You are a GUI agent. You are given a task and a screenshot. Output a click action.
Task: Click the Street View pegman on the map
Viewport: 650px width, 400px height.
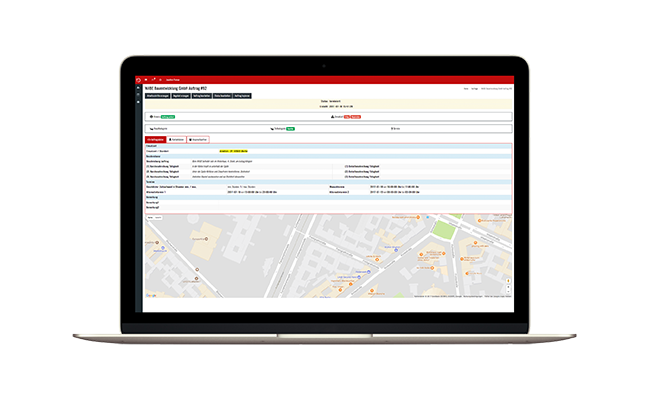pos(508,281)
